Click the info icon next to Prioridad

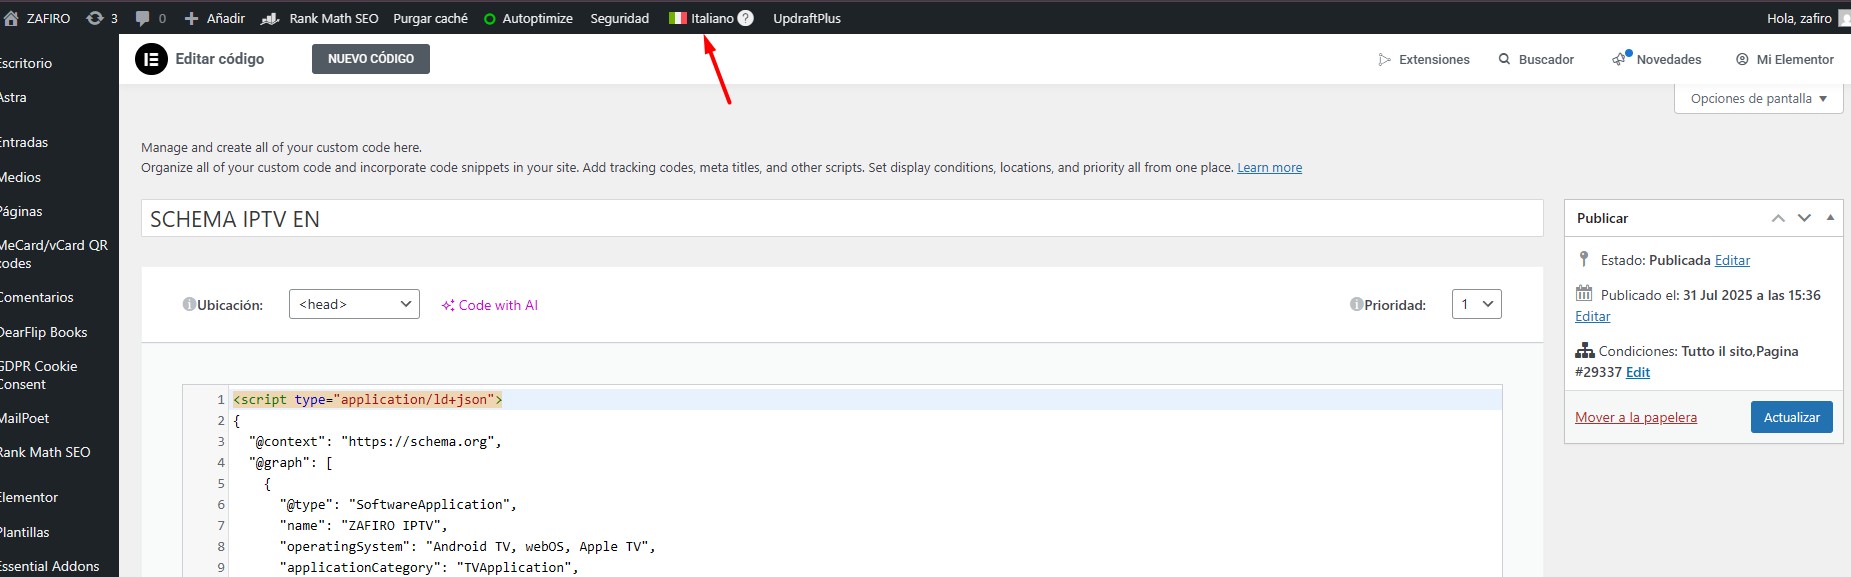1357,304
